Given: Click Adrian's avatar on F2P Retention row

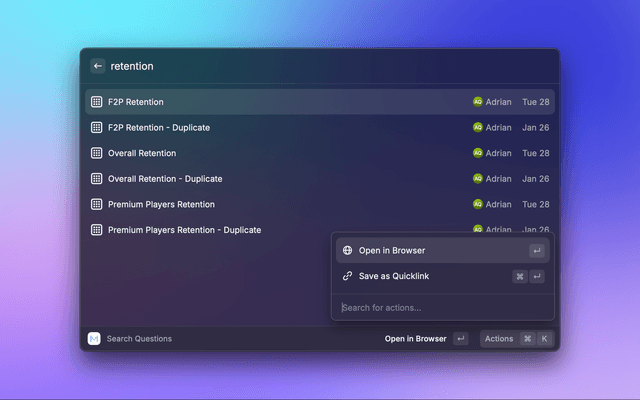Looking at the screenshot, I should [x=478, y=102].
